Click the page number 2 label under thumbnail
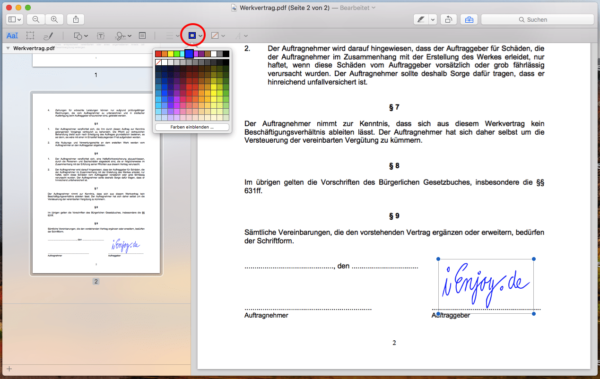The height and width of the screenshot is (379, 600). point(96,281)
